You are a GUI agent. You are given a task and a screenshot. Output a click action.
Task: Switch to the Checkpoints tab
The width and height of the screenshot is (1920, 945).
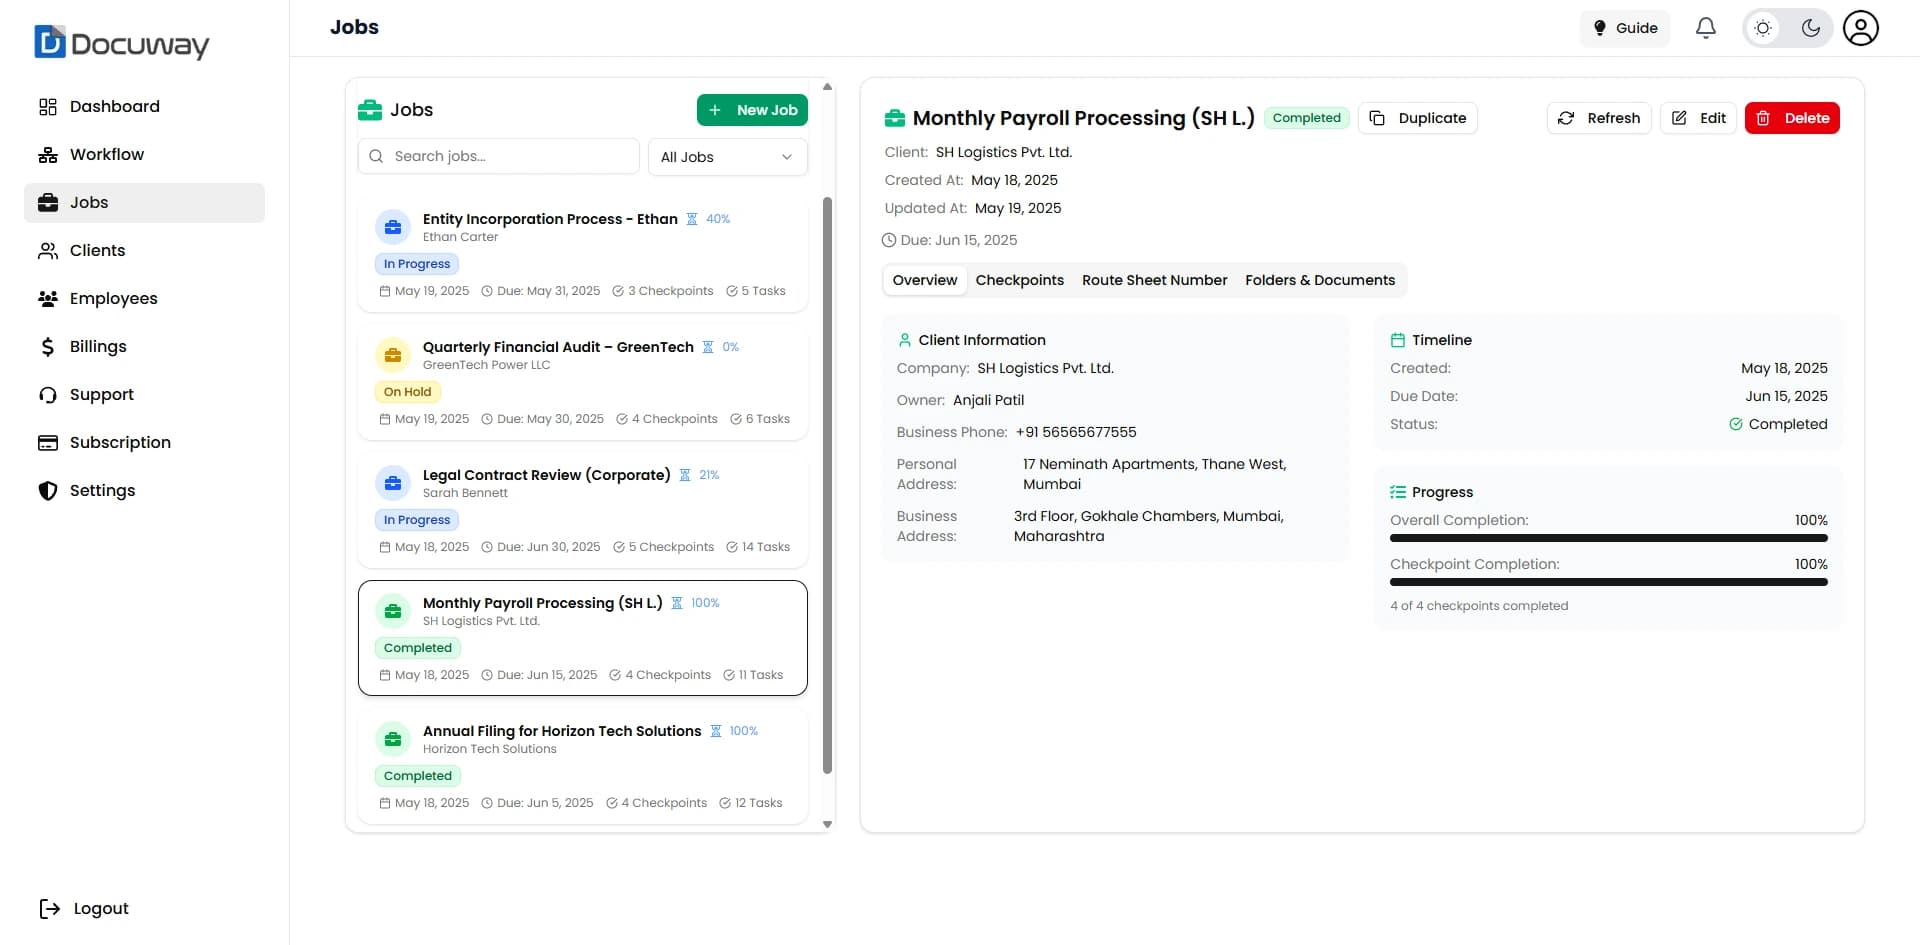[x=1019, y=280]
